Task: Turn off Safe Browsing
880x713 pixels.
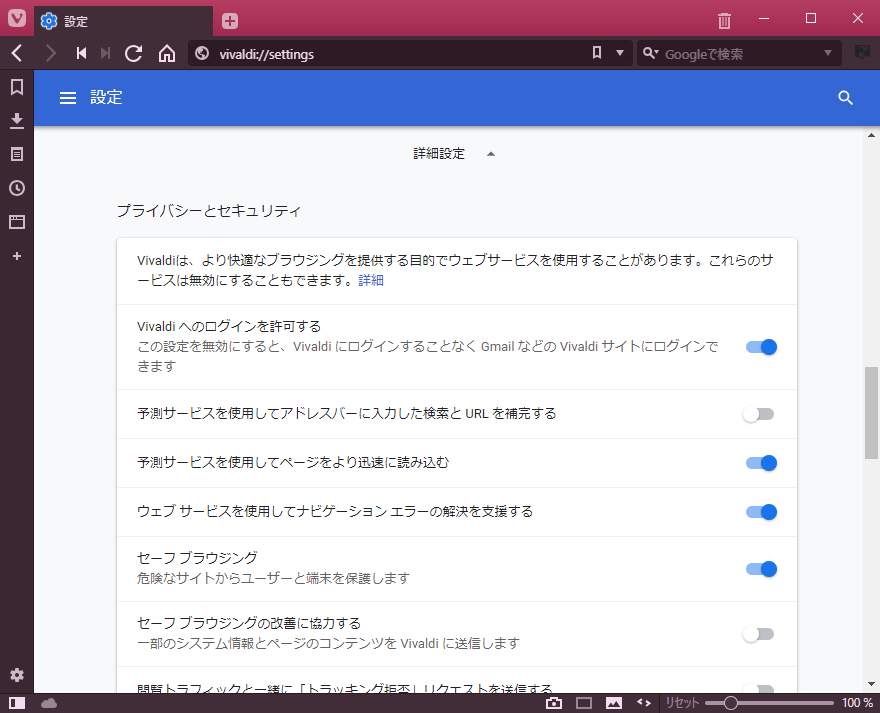Action: [761, 568]
